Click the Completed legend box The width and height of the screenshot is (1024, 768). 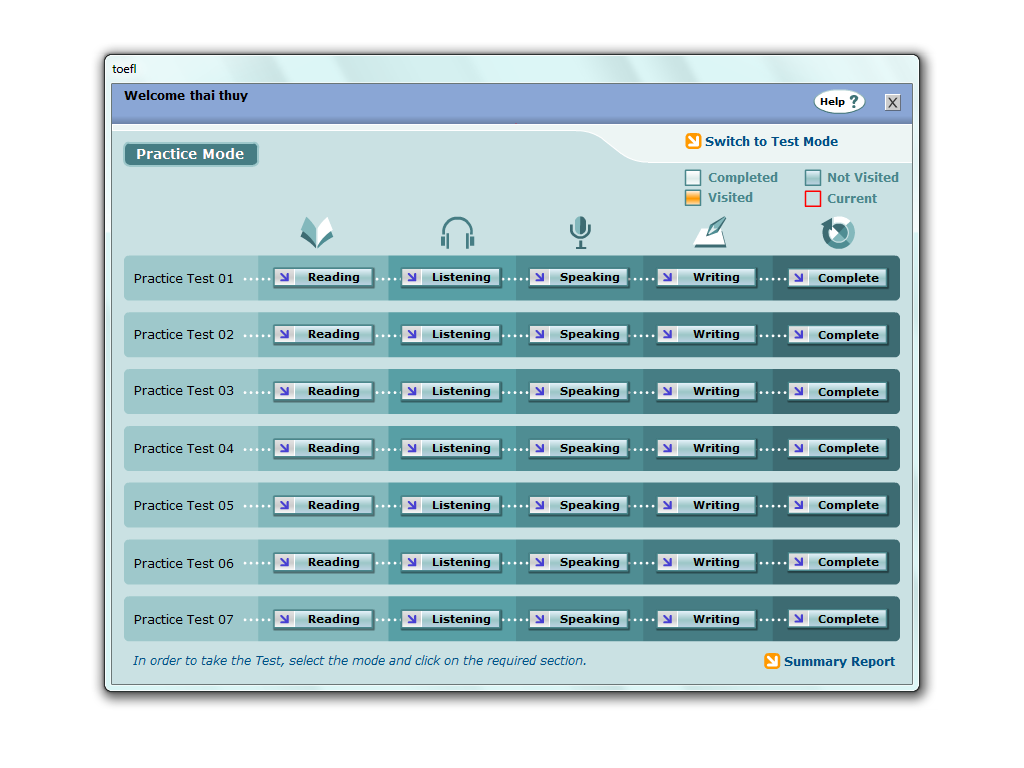693,178
